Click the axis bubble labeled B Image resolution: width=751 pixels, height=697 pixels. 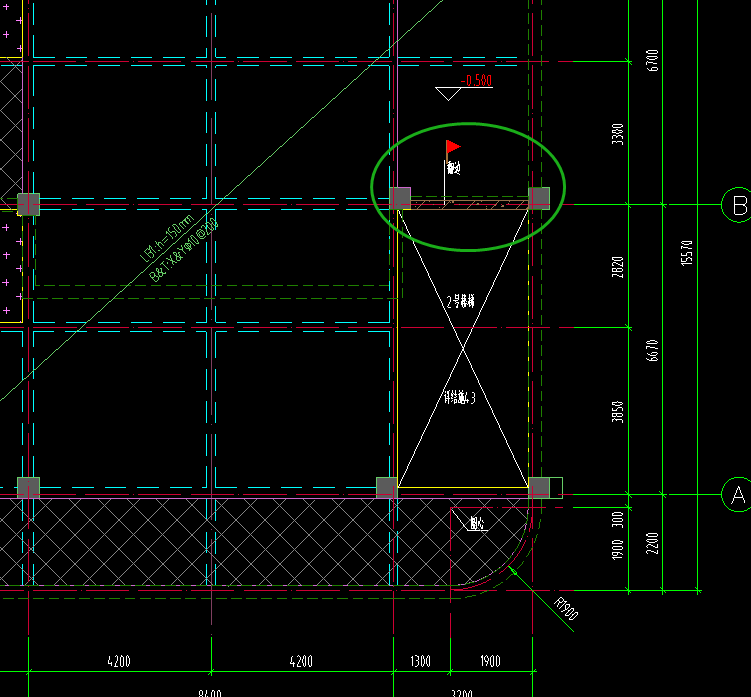tap(737, 205)
